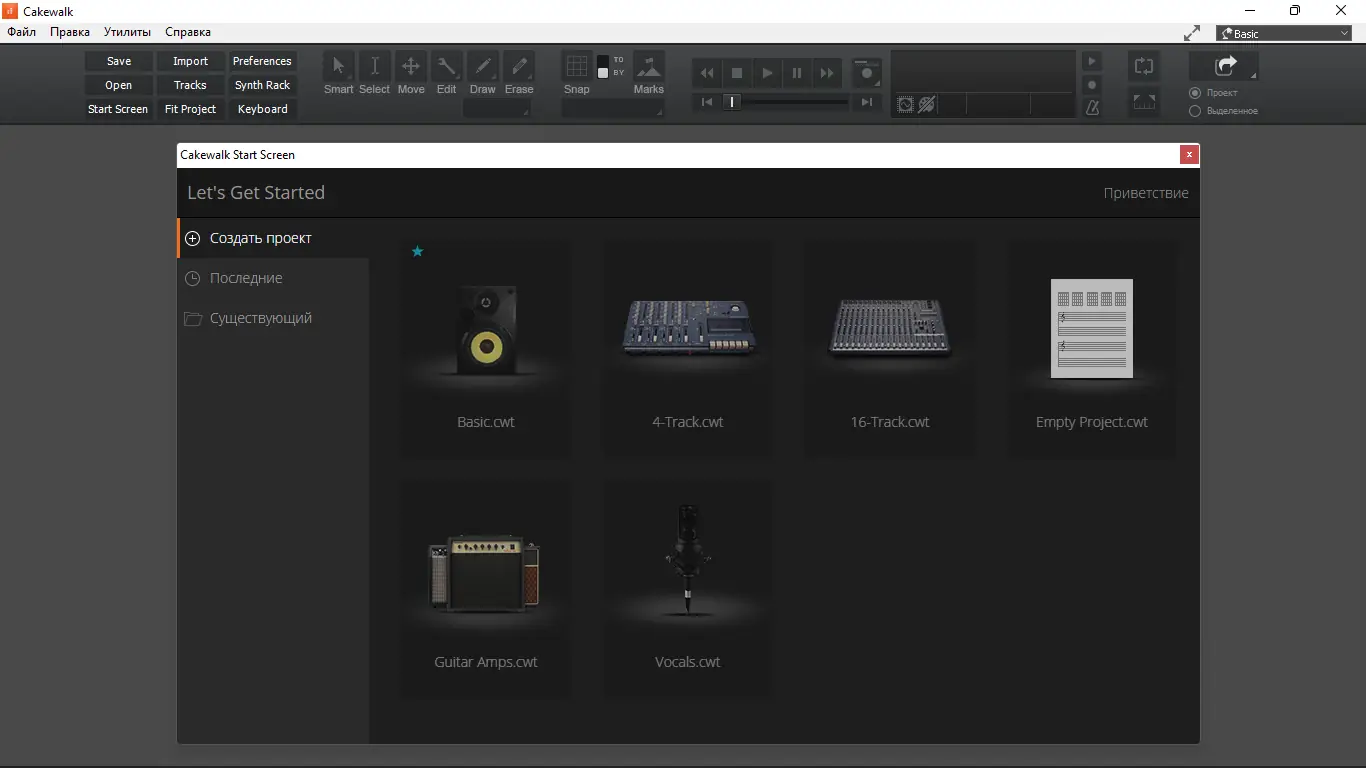Pick the Erase tool
Screen dimensions: 1366x768
519,67
